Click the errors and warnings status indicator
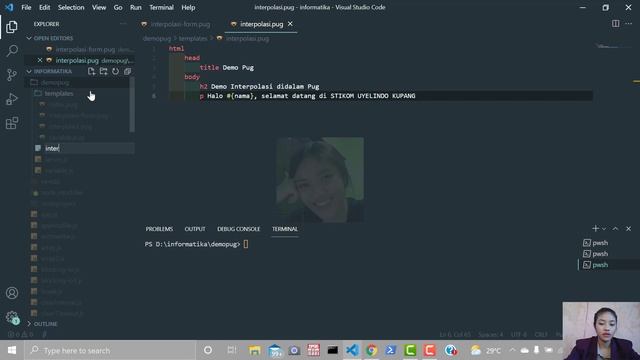 coord(20,335)
